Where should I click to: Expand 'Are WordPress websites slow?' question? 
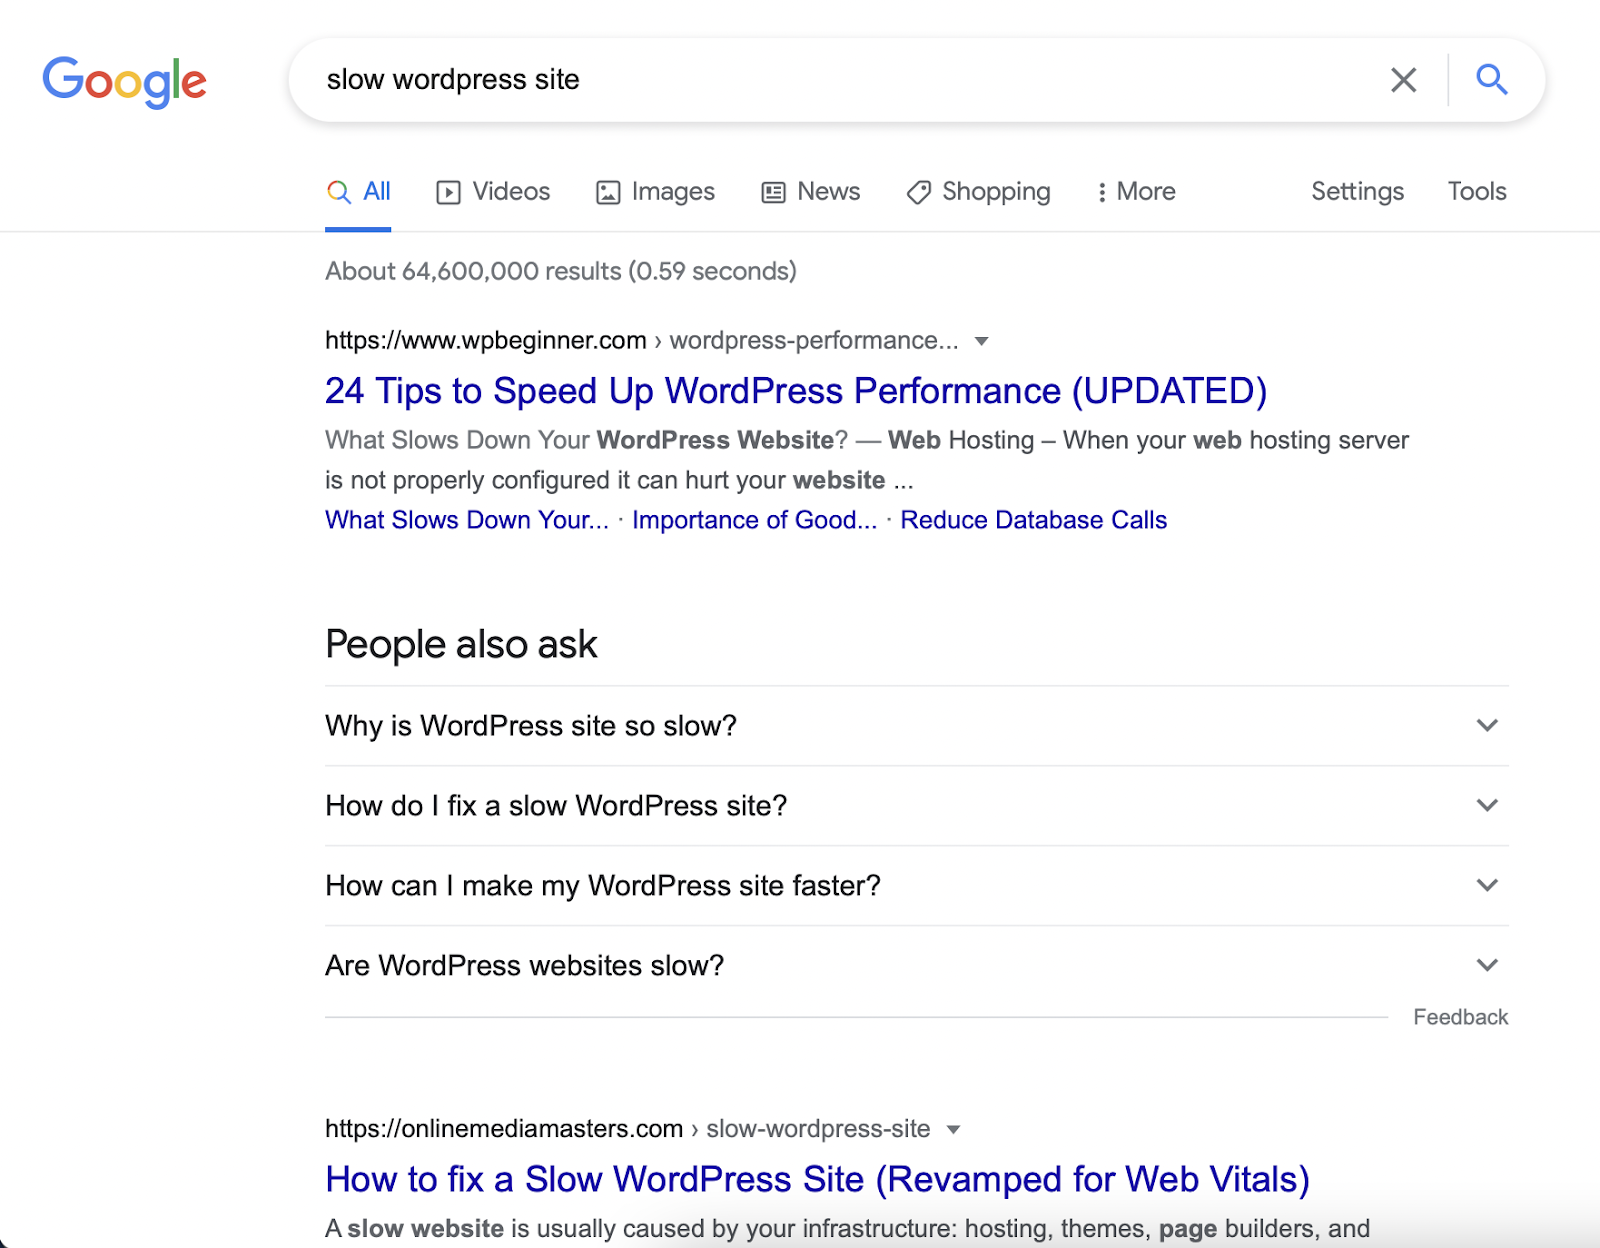917,966
